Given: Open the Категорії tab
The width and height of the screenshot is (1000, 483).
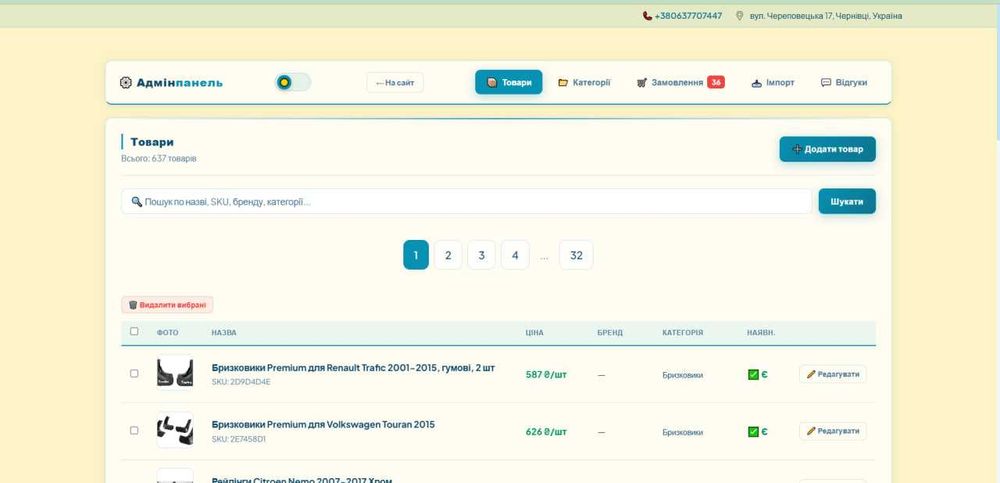Looking at the screenshot, I should tap(584, 82).
